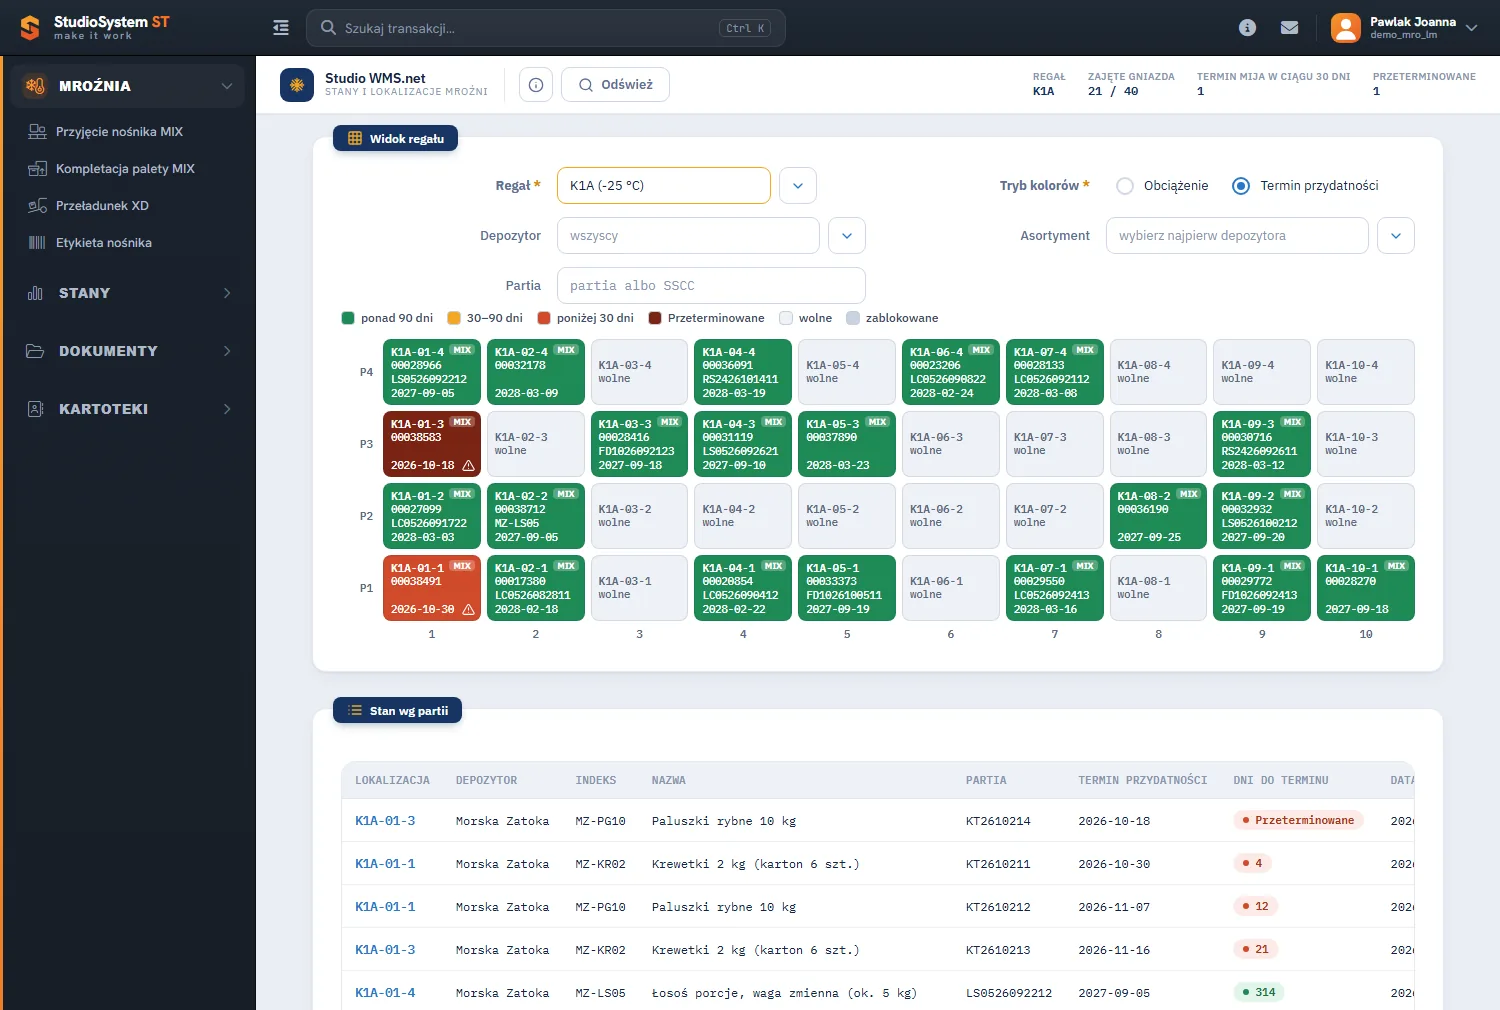Expand the DOKUMENTY section chevron
Viewport: 1500px width, 1010px height.
pos(227,351)
